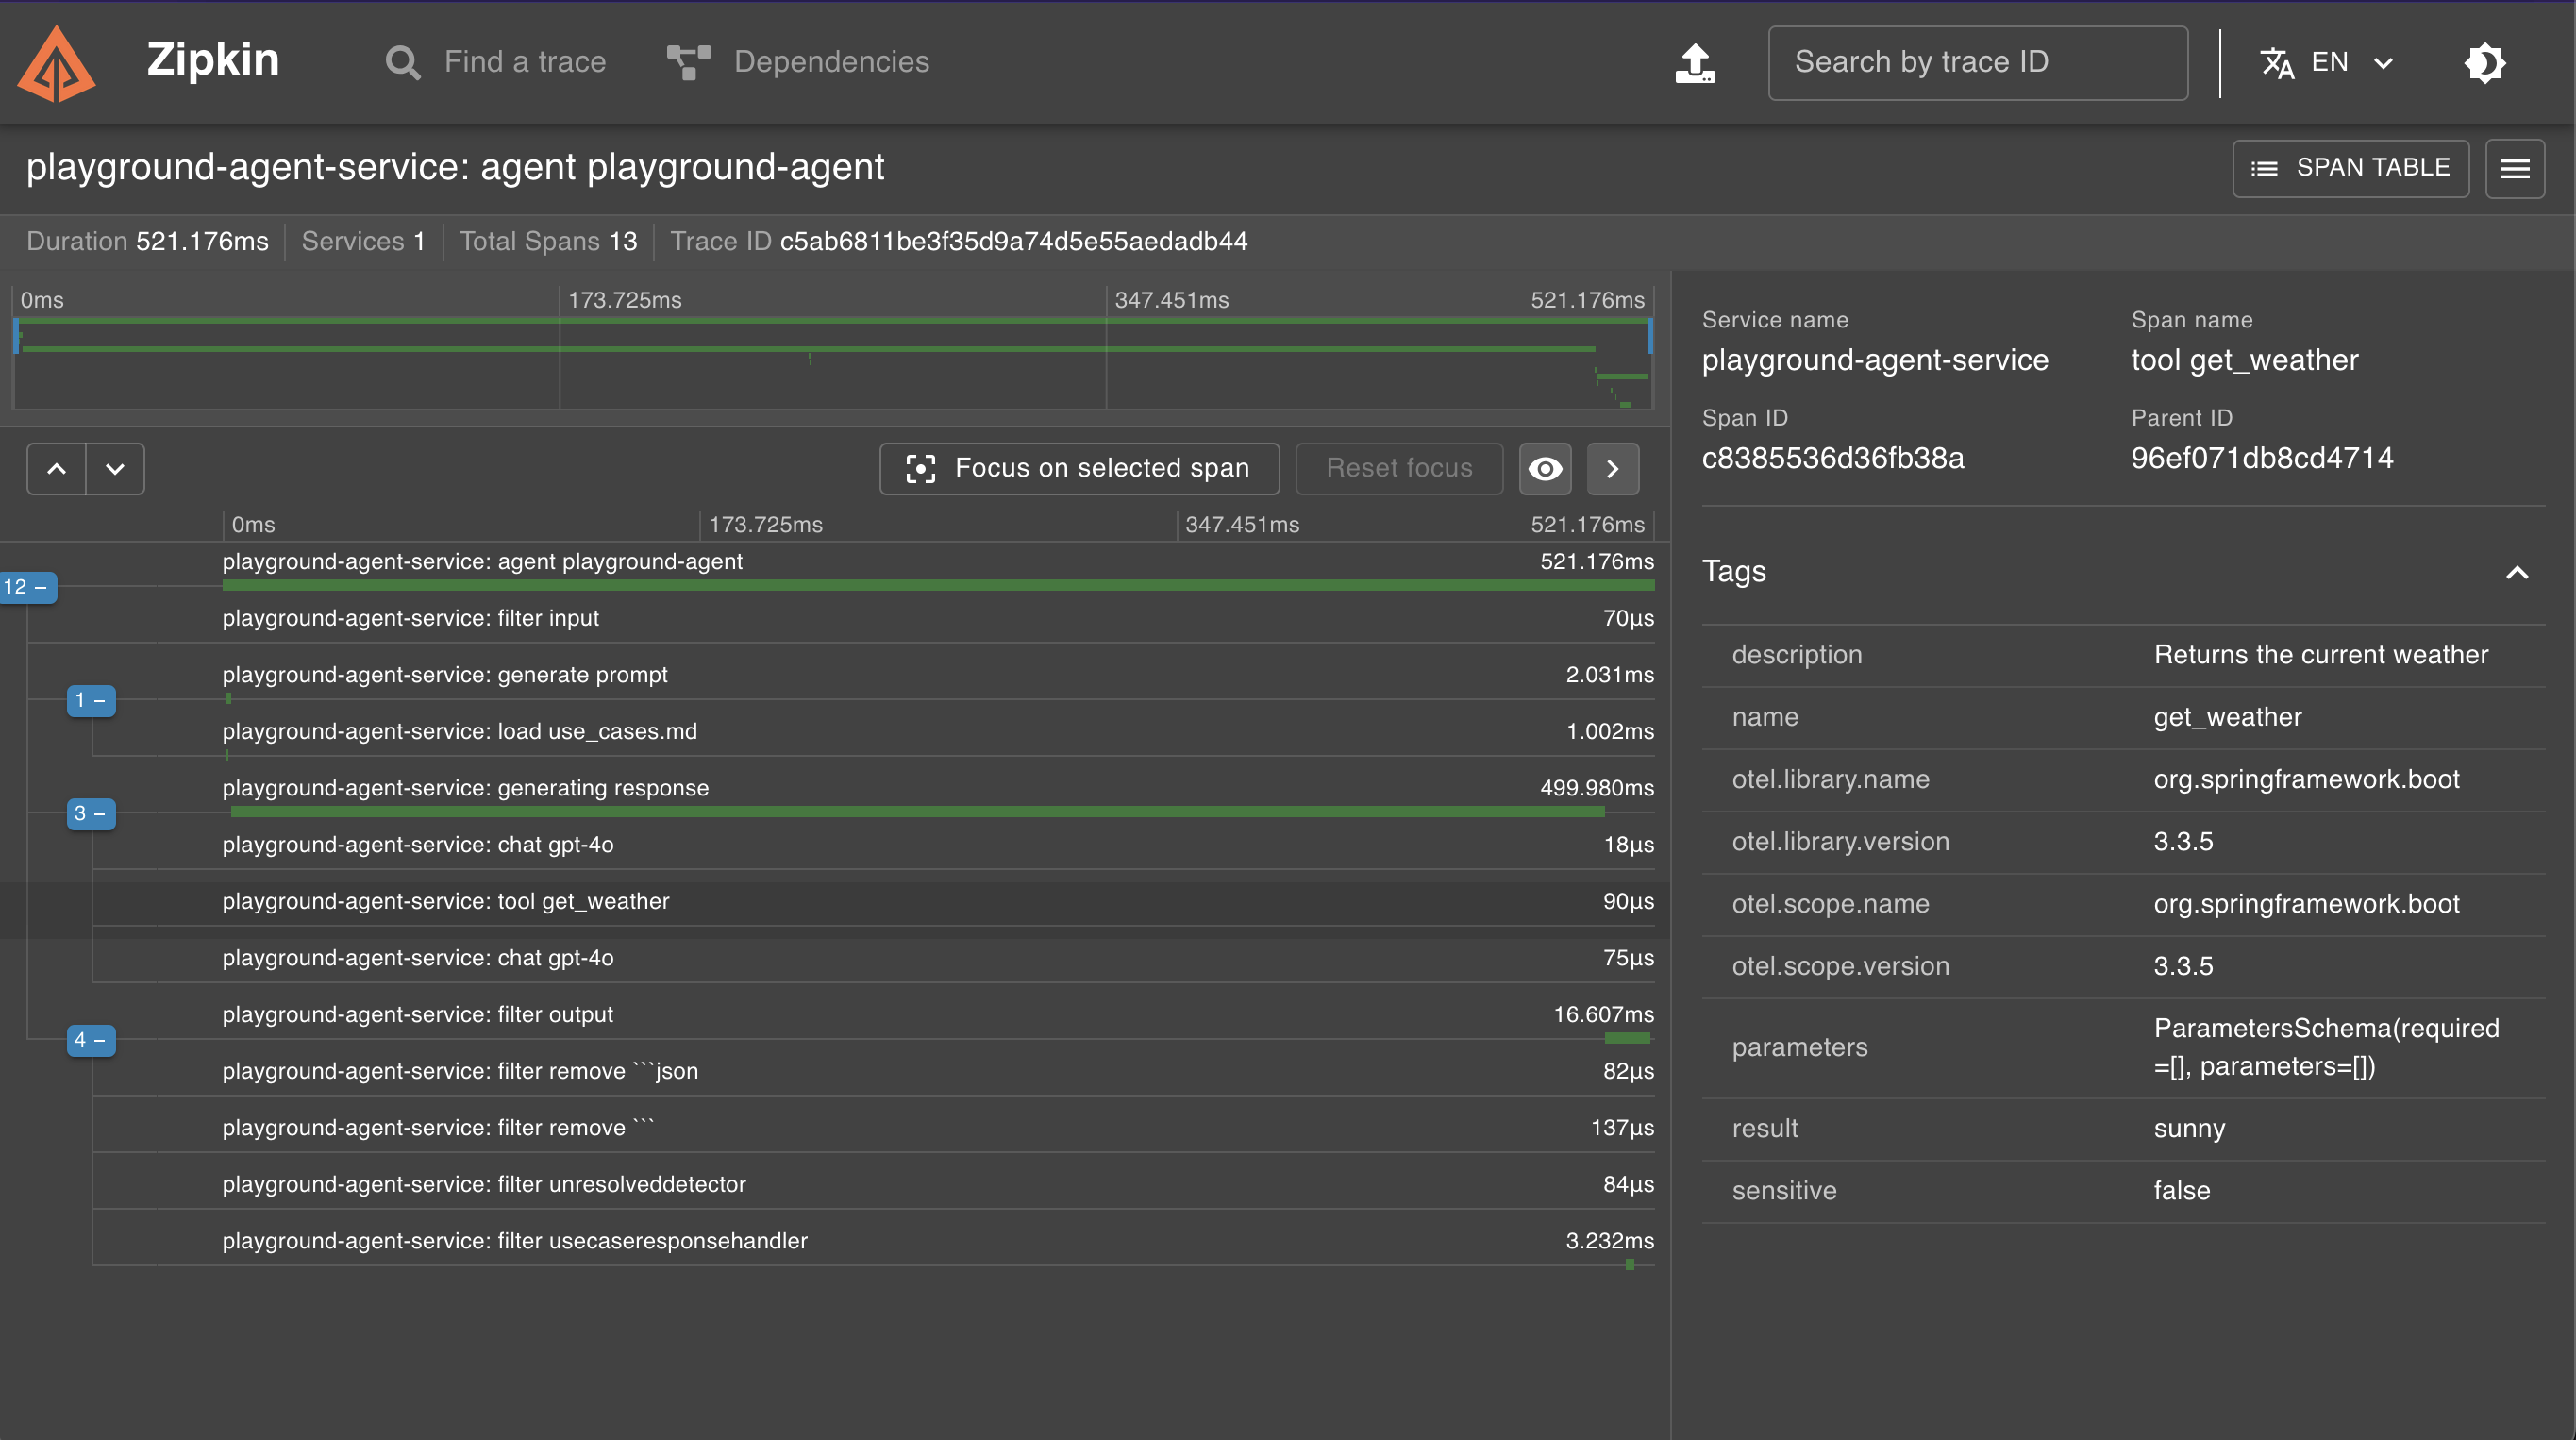This screenshot has width=2576, height=1440.
Task: Click the Duration 521.176ms summary value
Action: (202, 242)
